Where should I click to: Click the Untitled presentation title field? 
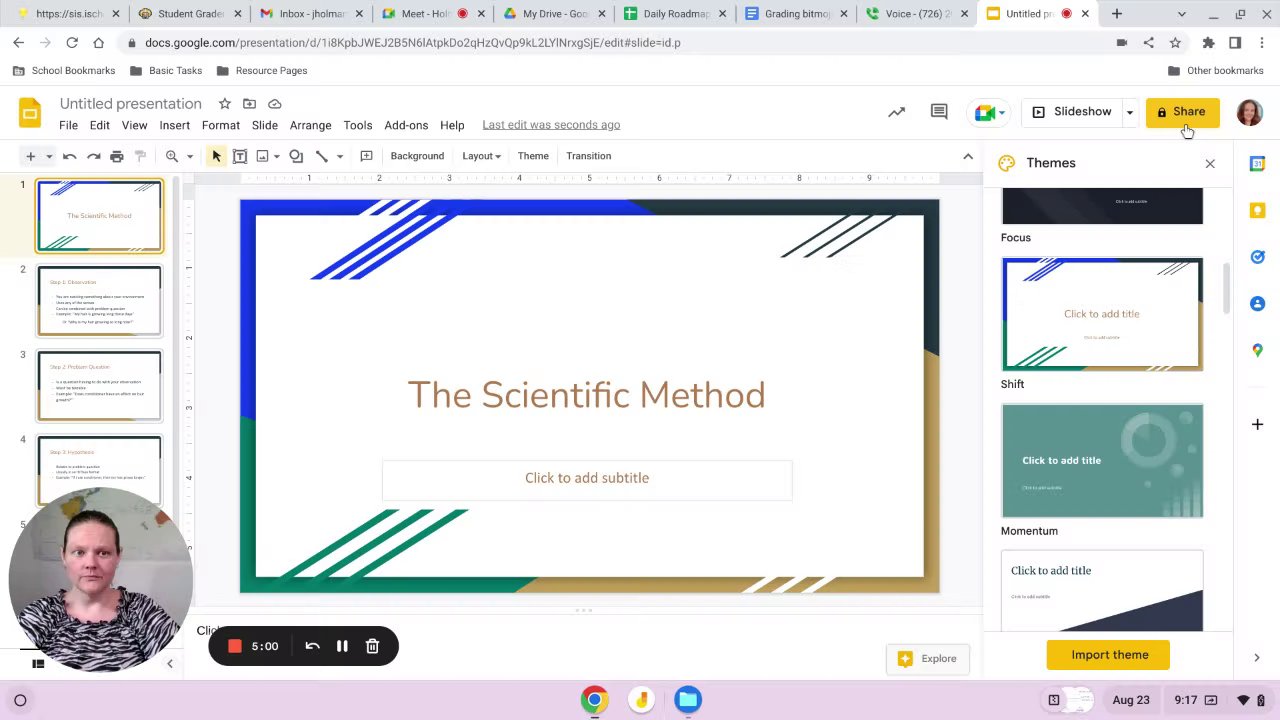tap(130, 104)
